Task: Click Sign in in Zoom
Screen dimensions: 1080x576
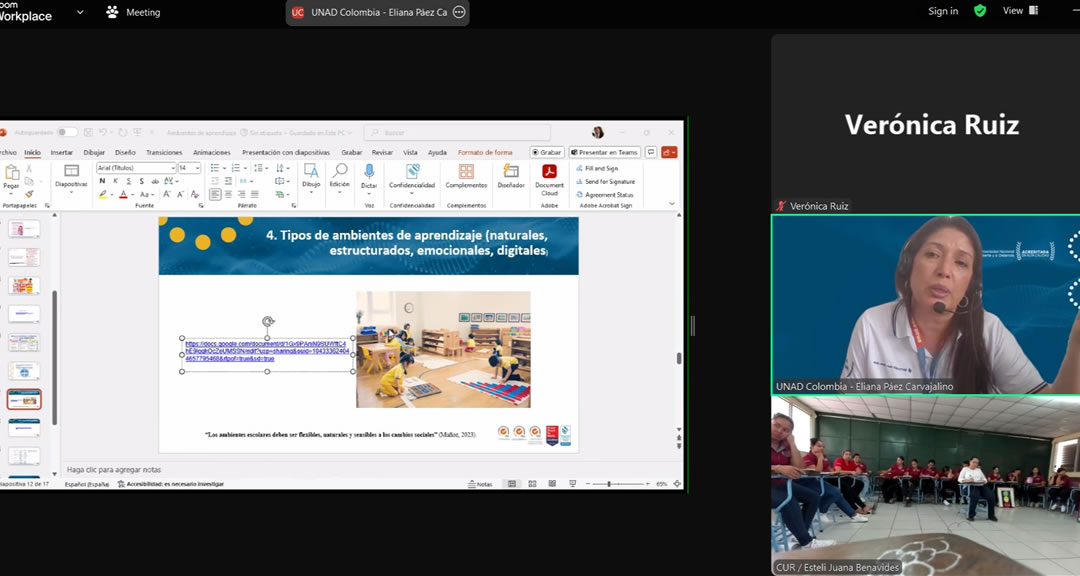Action: pyautogui.click(x=943, y=10)
